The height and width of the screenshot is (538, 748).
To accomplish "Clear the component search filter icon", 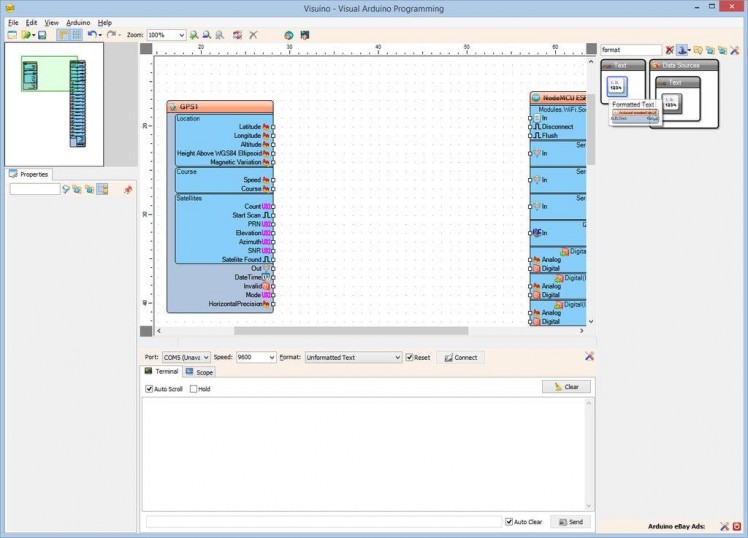I will 670,49.
